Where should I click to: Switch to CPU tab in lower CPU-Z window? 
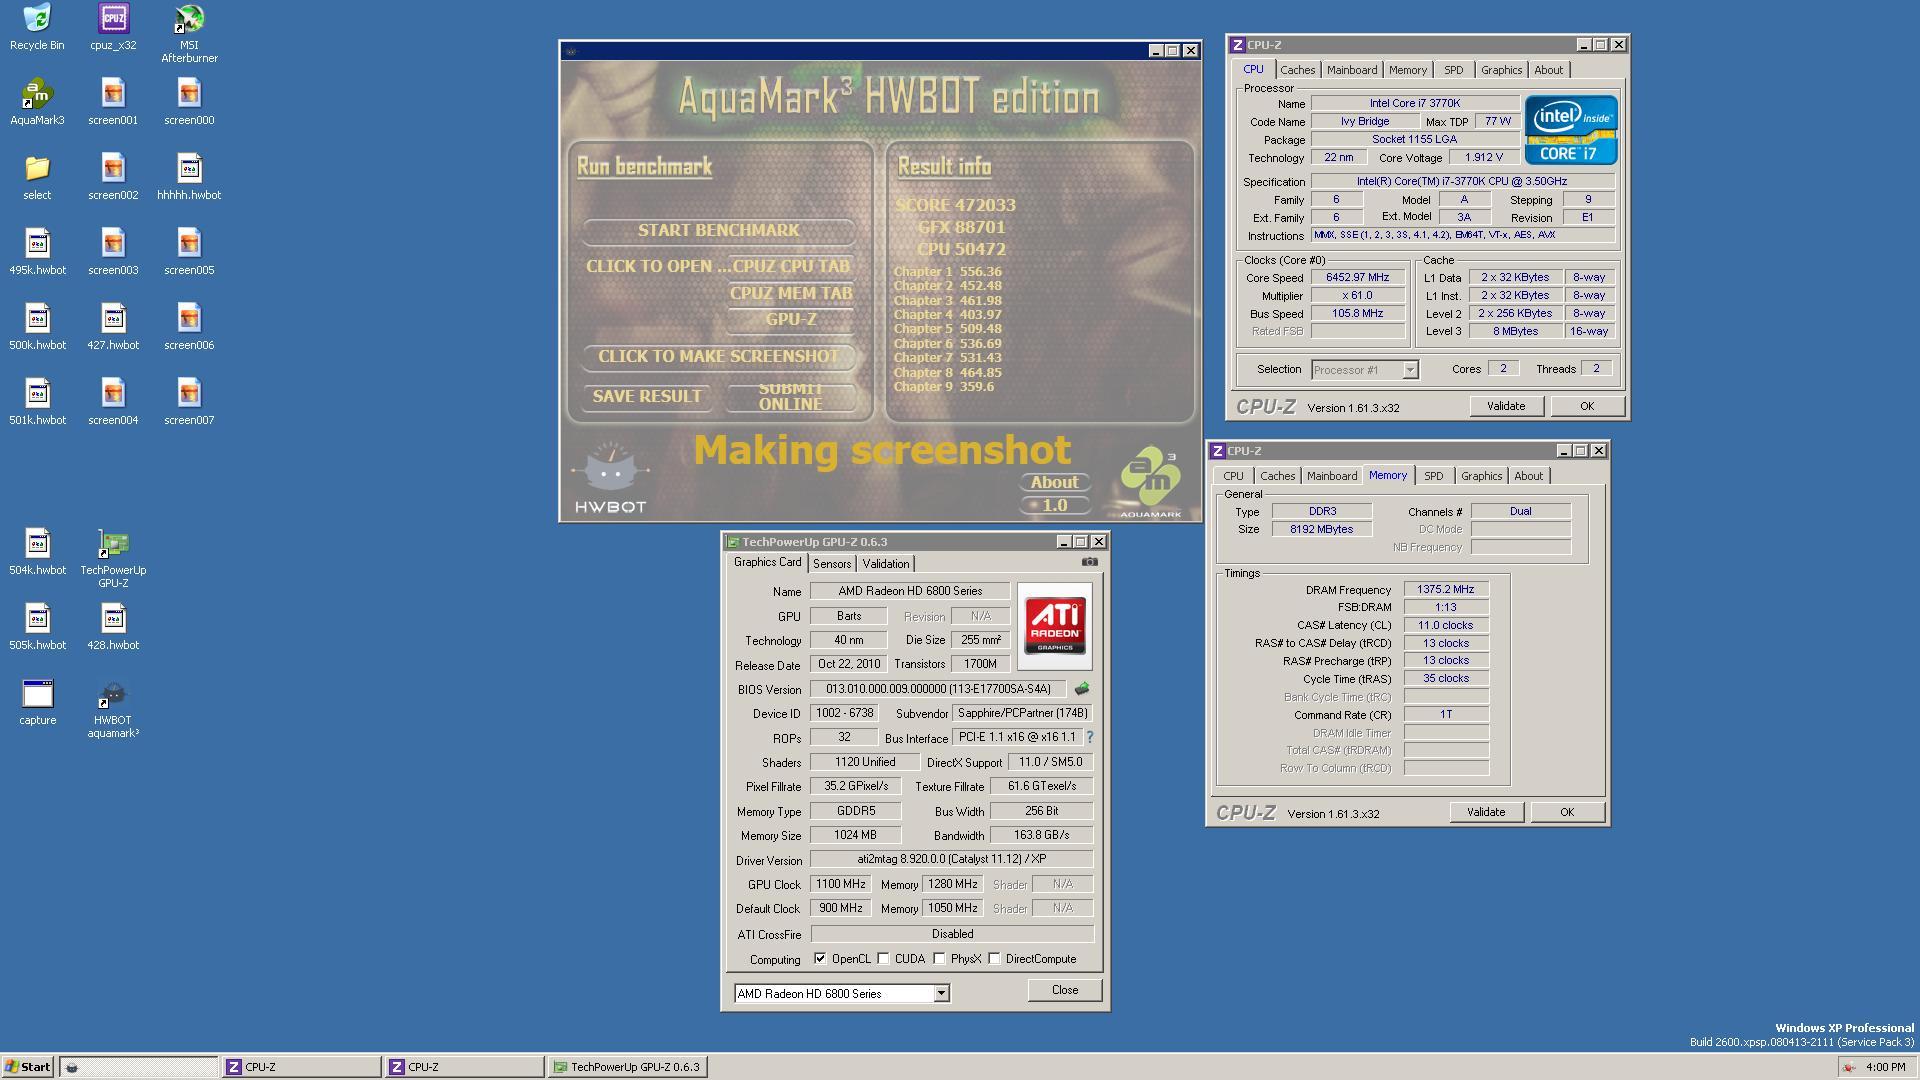tap(1233, 476)
